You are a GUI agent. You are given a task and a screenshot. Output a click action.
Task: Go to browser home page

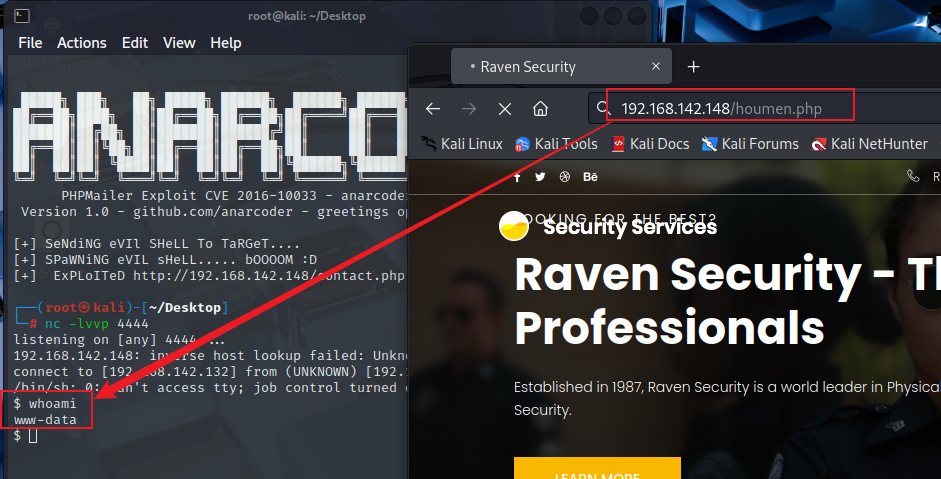click(540, 109)
